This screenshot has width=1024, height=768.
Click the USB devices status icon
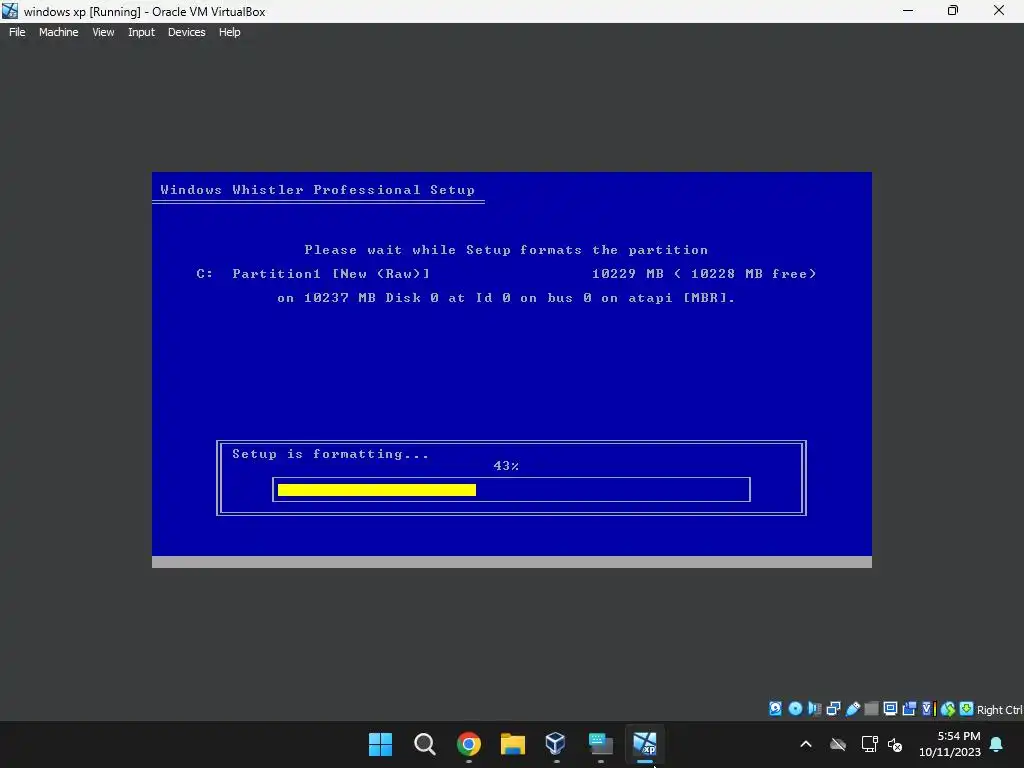pos(853,709)
